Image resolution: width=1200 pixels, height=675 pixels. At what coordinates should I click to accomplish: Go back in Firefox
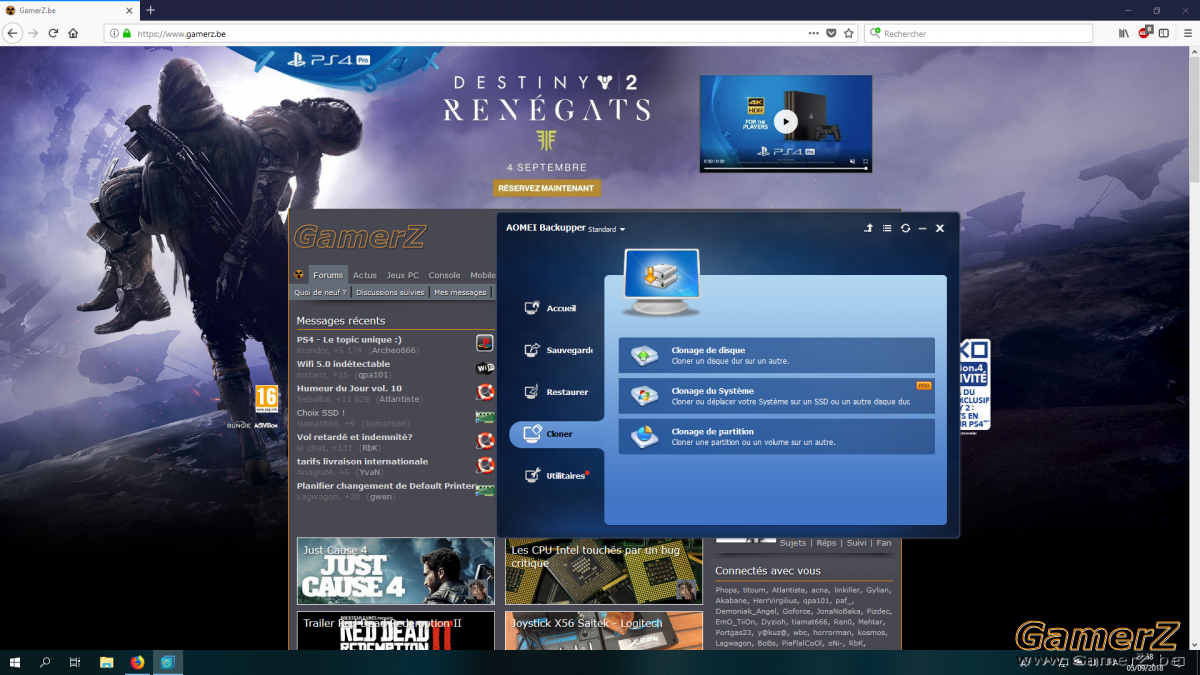pos(13,33)
